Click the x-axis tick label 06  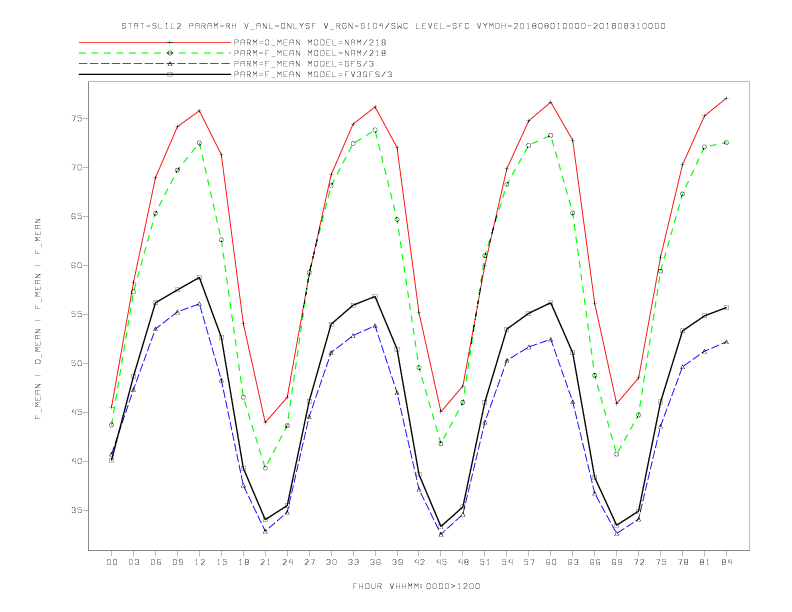pos(156,562)
